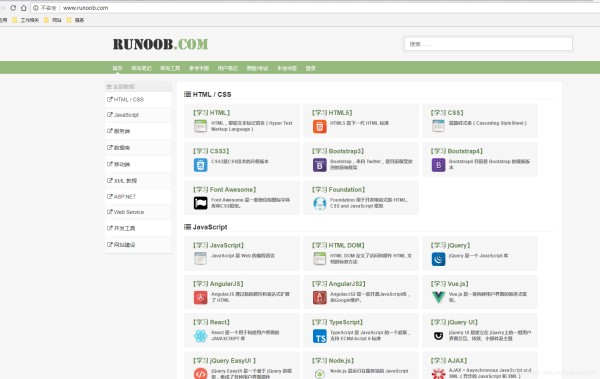600x379 pixels.
Task: Click the browser address bar URL
Action: pos(85,8)
